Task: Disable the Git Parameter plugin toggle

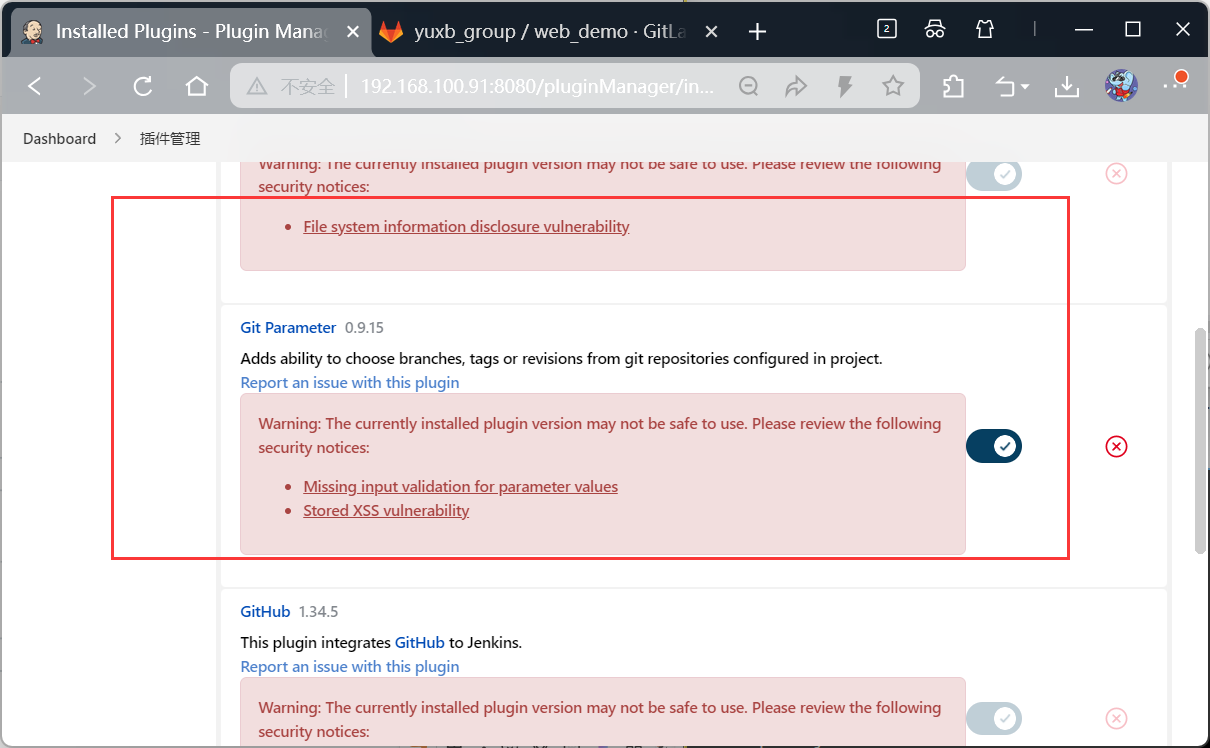Action: (x=994, y=446)
